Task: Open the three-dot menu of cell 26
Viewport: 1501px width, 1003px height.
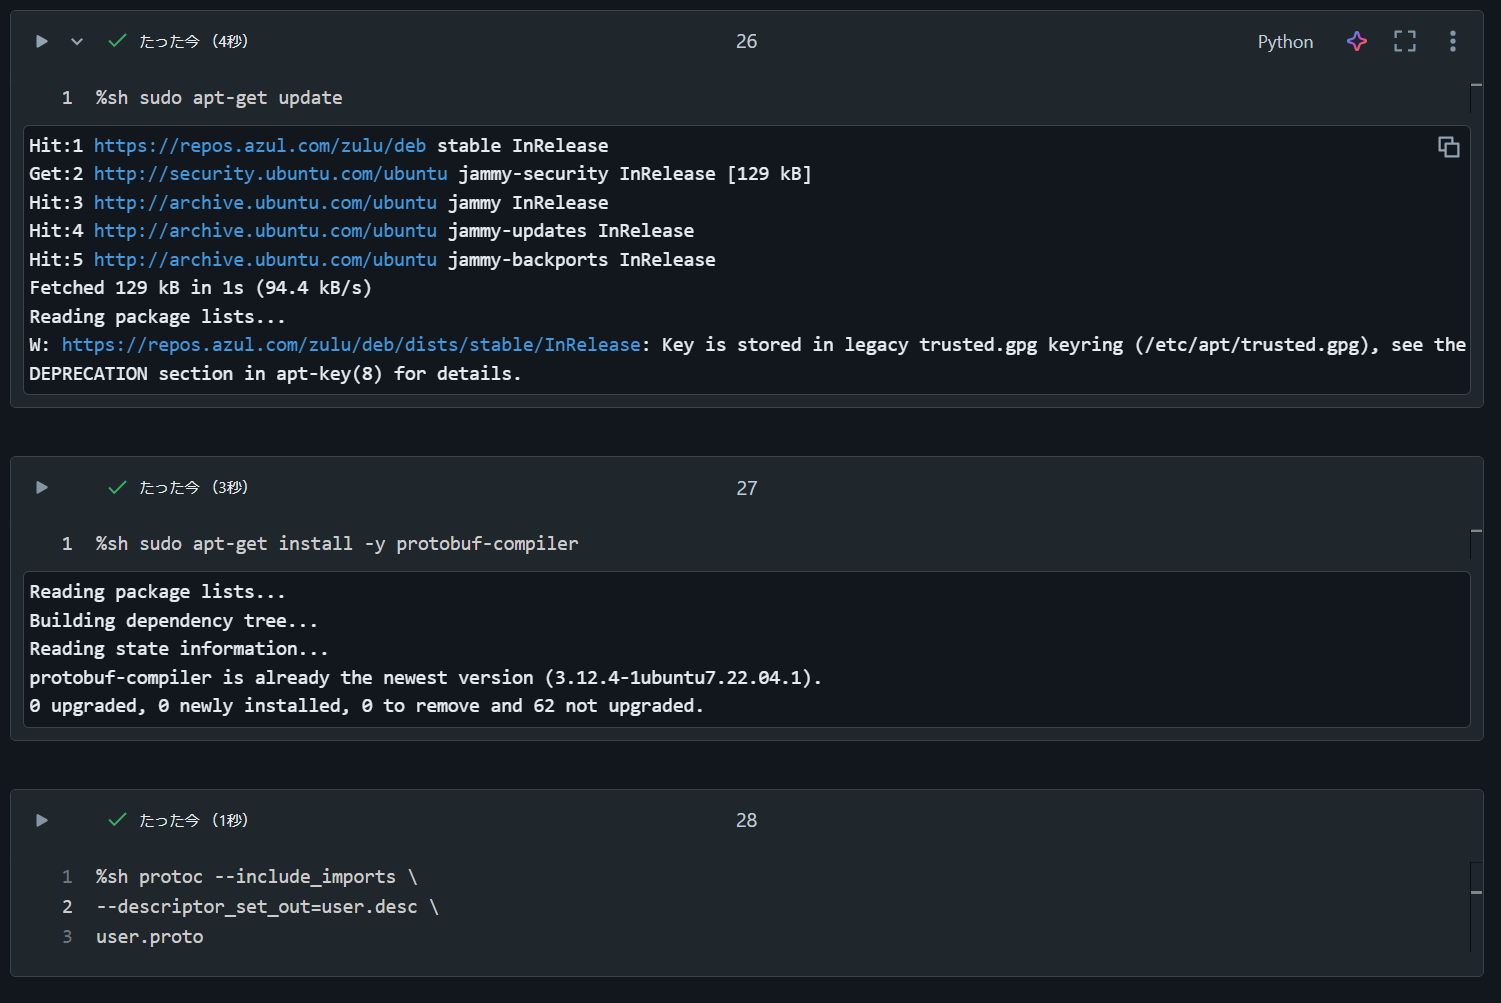Action: (1453, 41)
